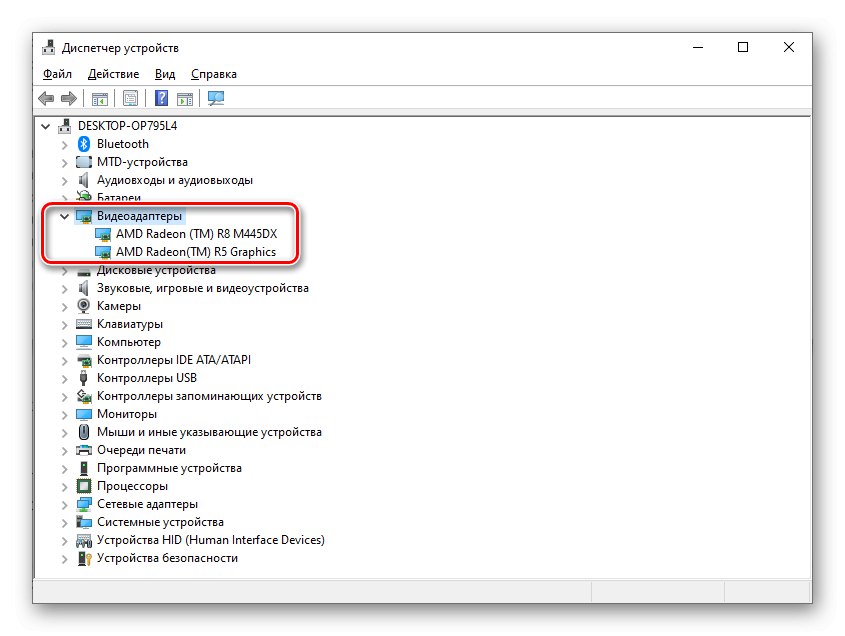Click the Back arrow toolbar icon

(46, 99)
